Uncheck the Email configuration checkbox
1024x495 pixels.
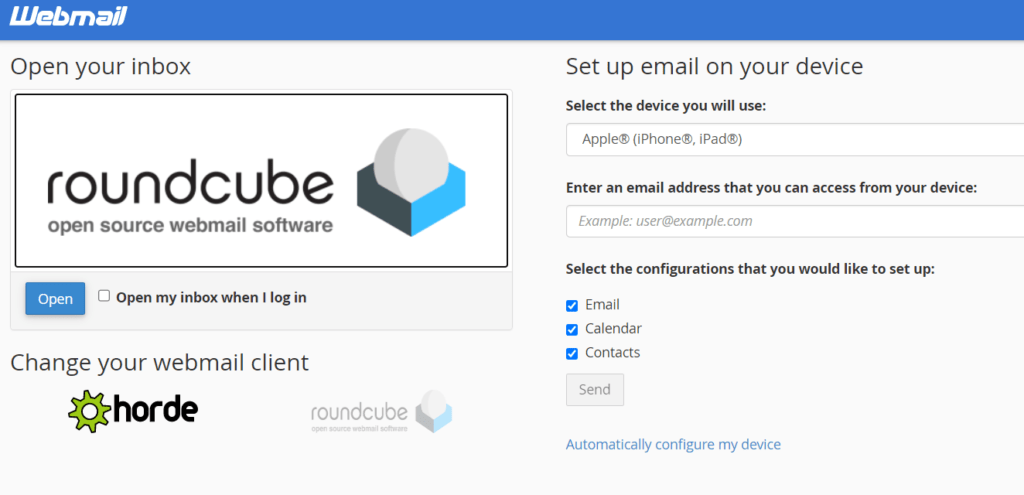coord(572,306)
